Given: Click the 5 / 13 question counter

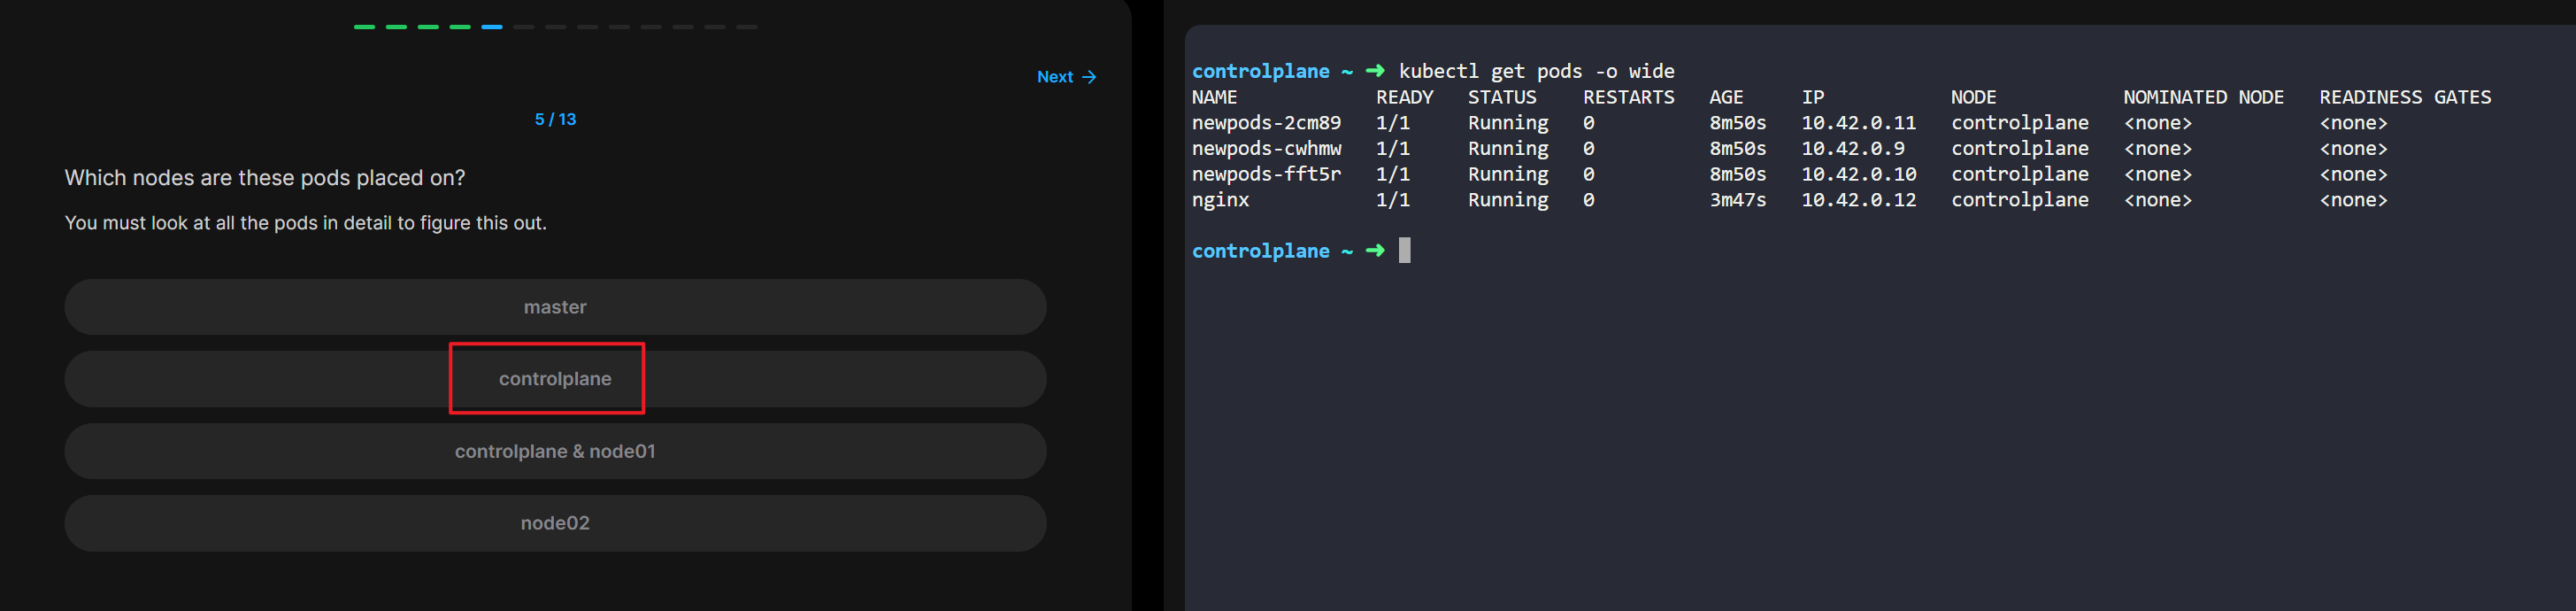Looking at the screenshot, I should click(555, 119).
